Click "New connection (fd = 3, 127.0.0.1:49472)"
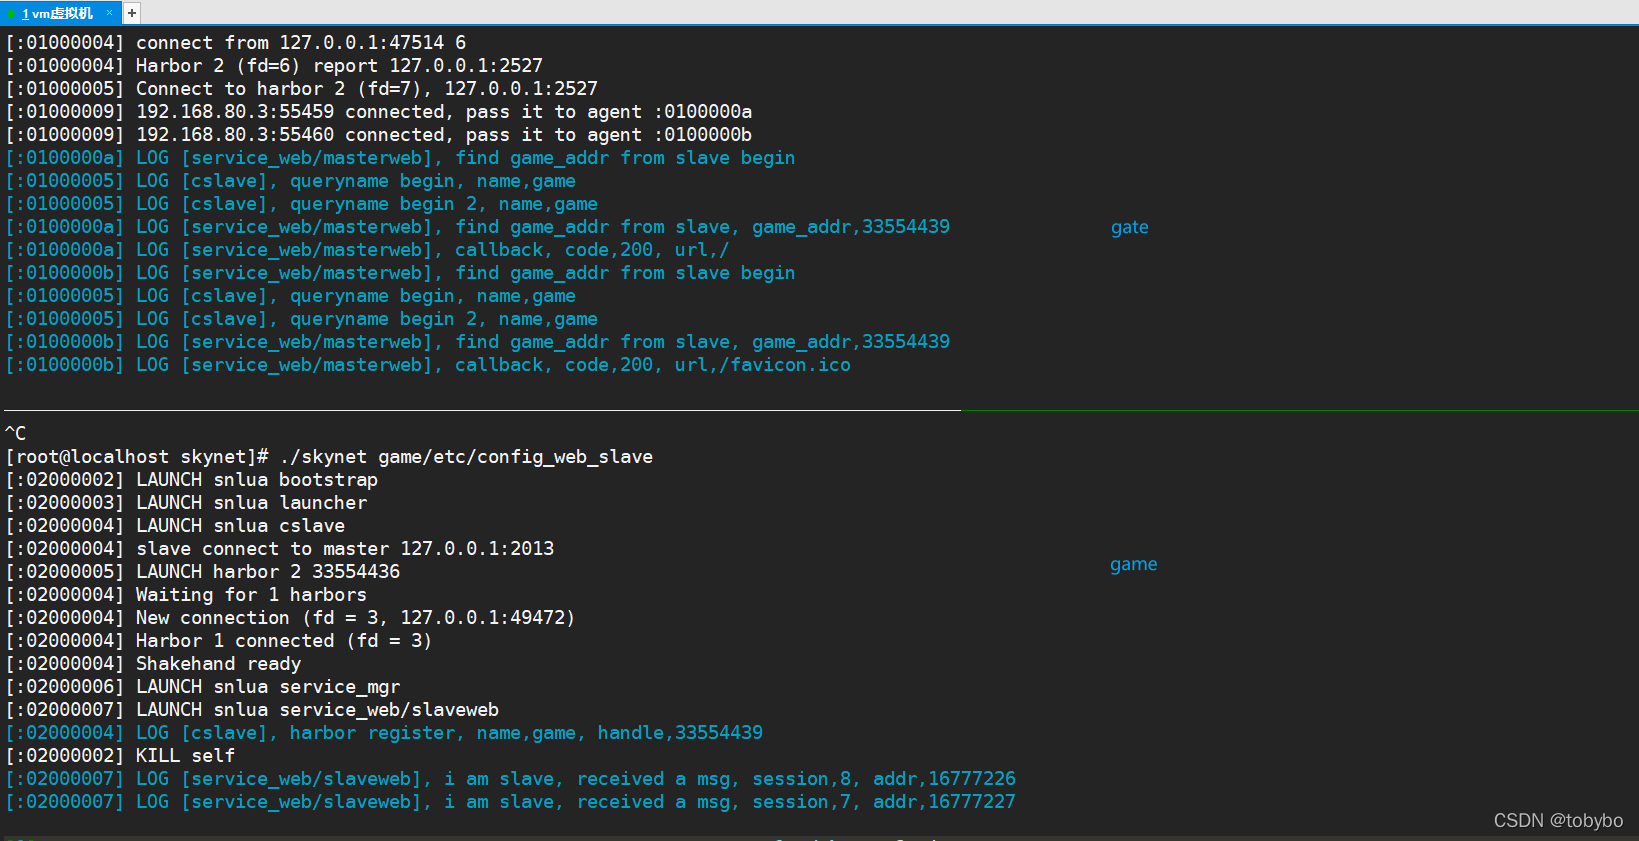 (356, 618)
